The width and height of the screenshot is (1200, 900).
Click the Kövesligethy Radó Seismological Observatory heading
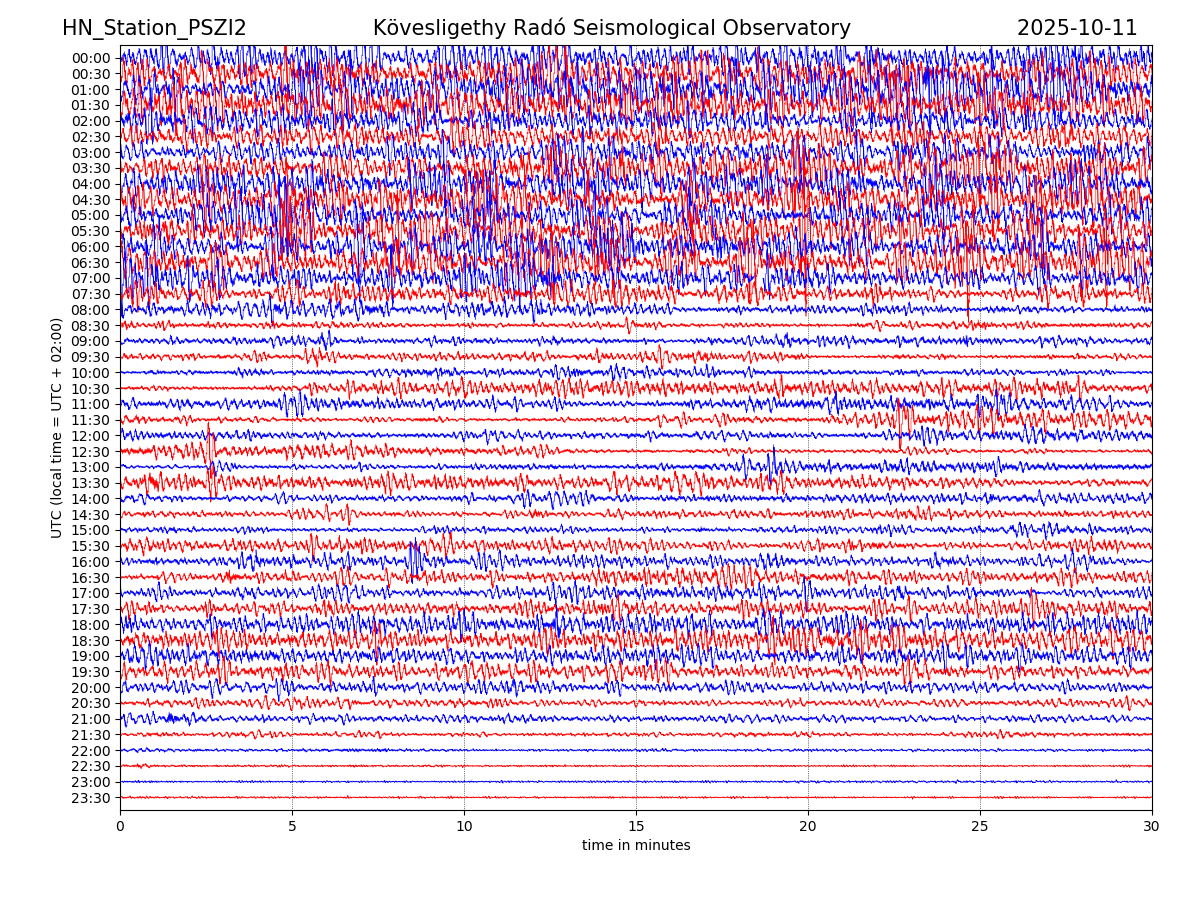pos(611,28)
